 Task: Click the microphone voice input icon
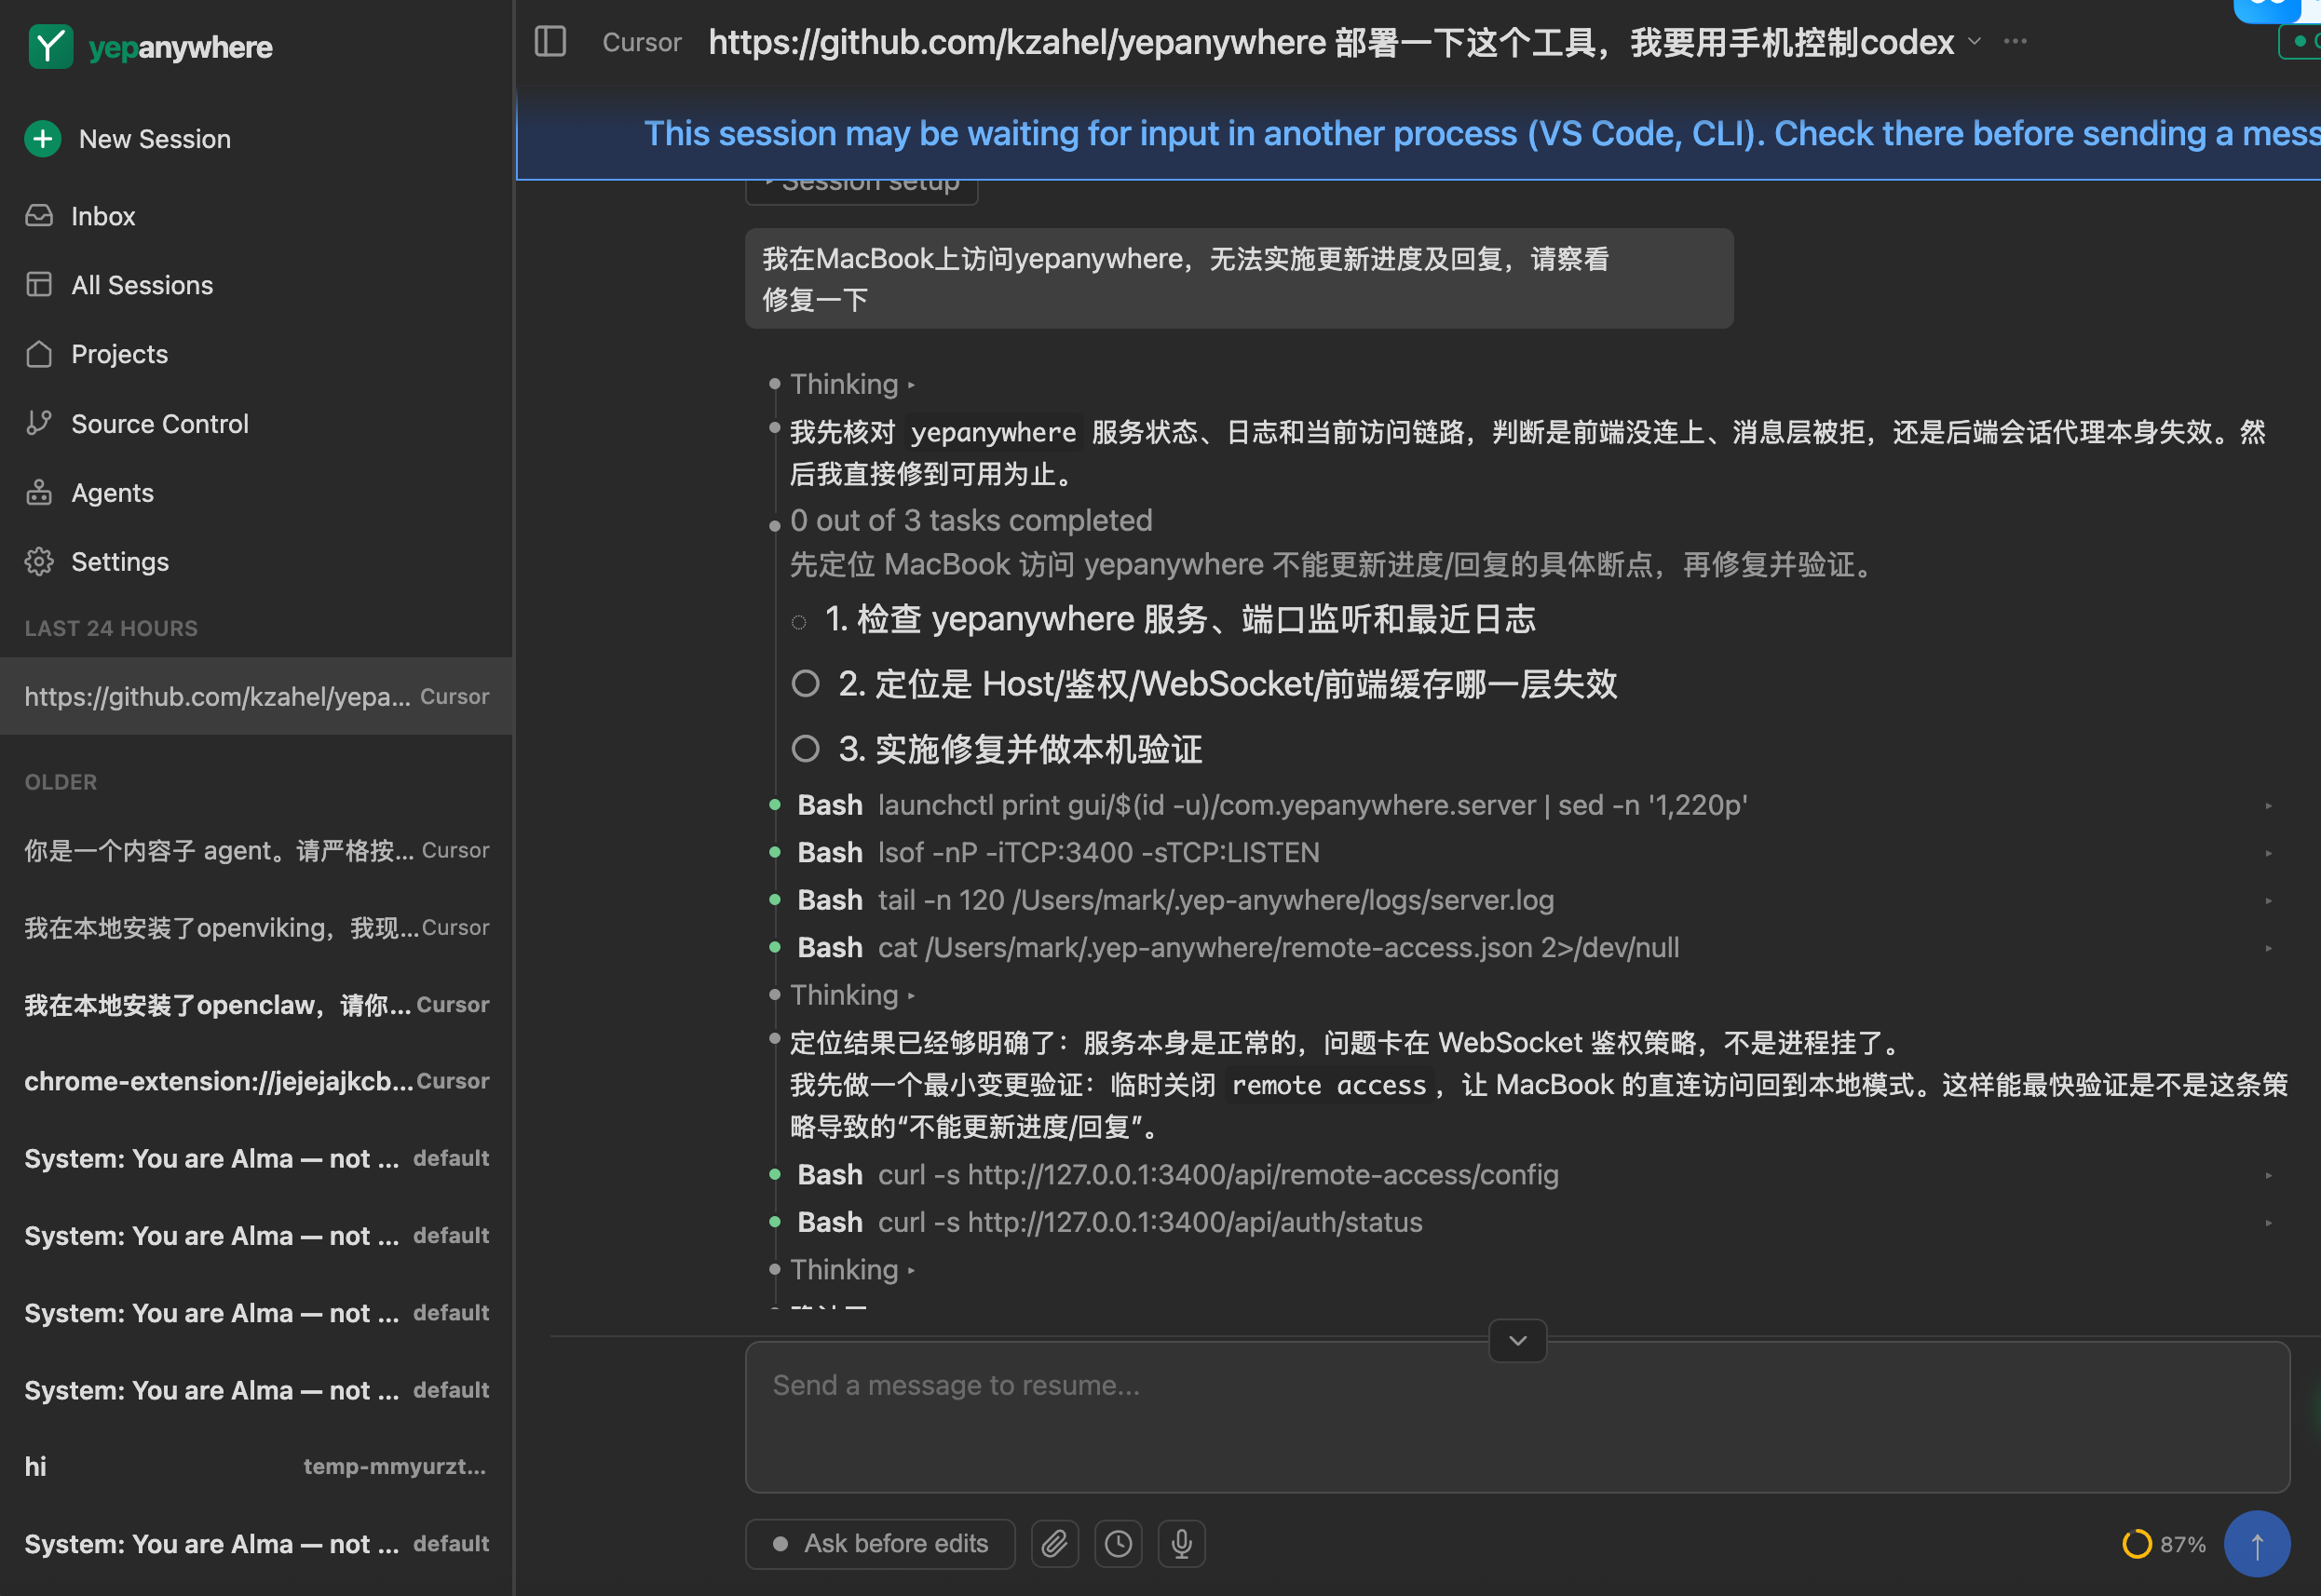click(1181, 1544)
